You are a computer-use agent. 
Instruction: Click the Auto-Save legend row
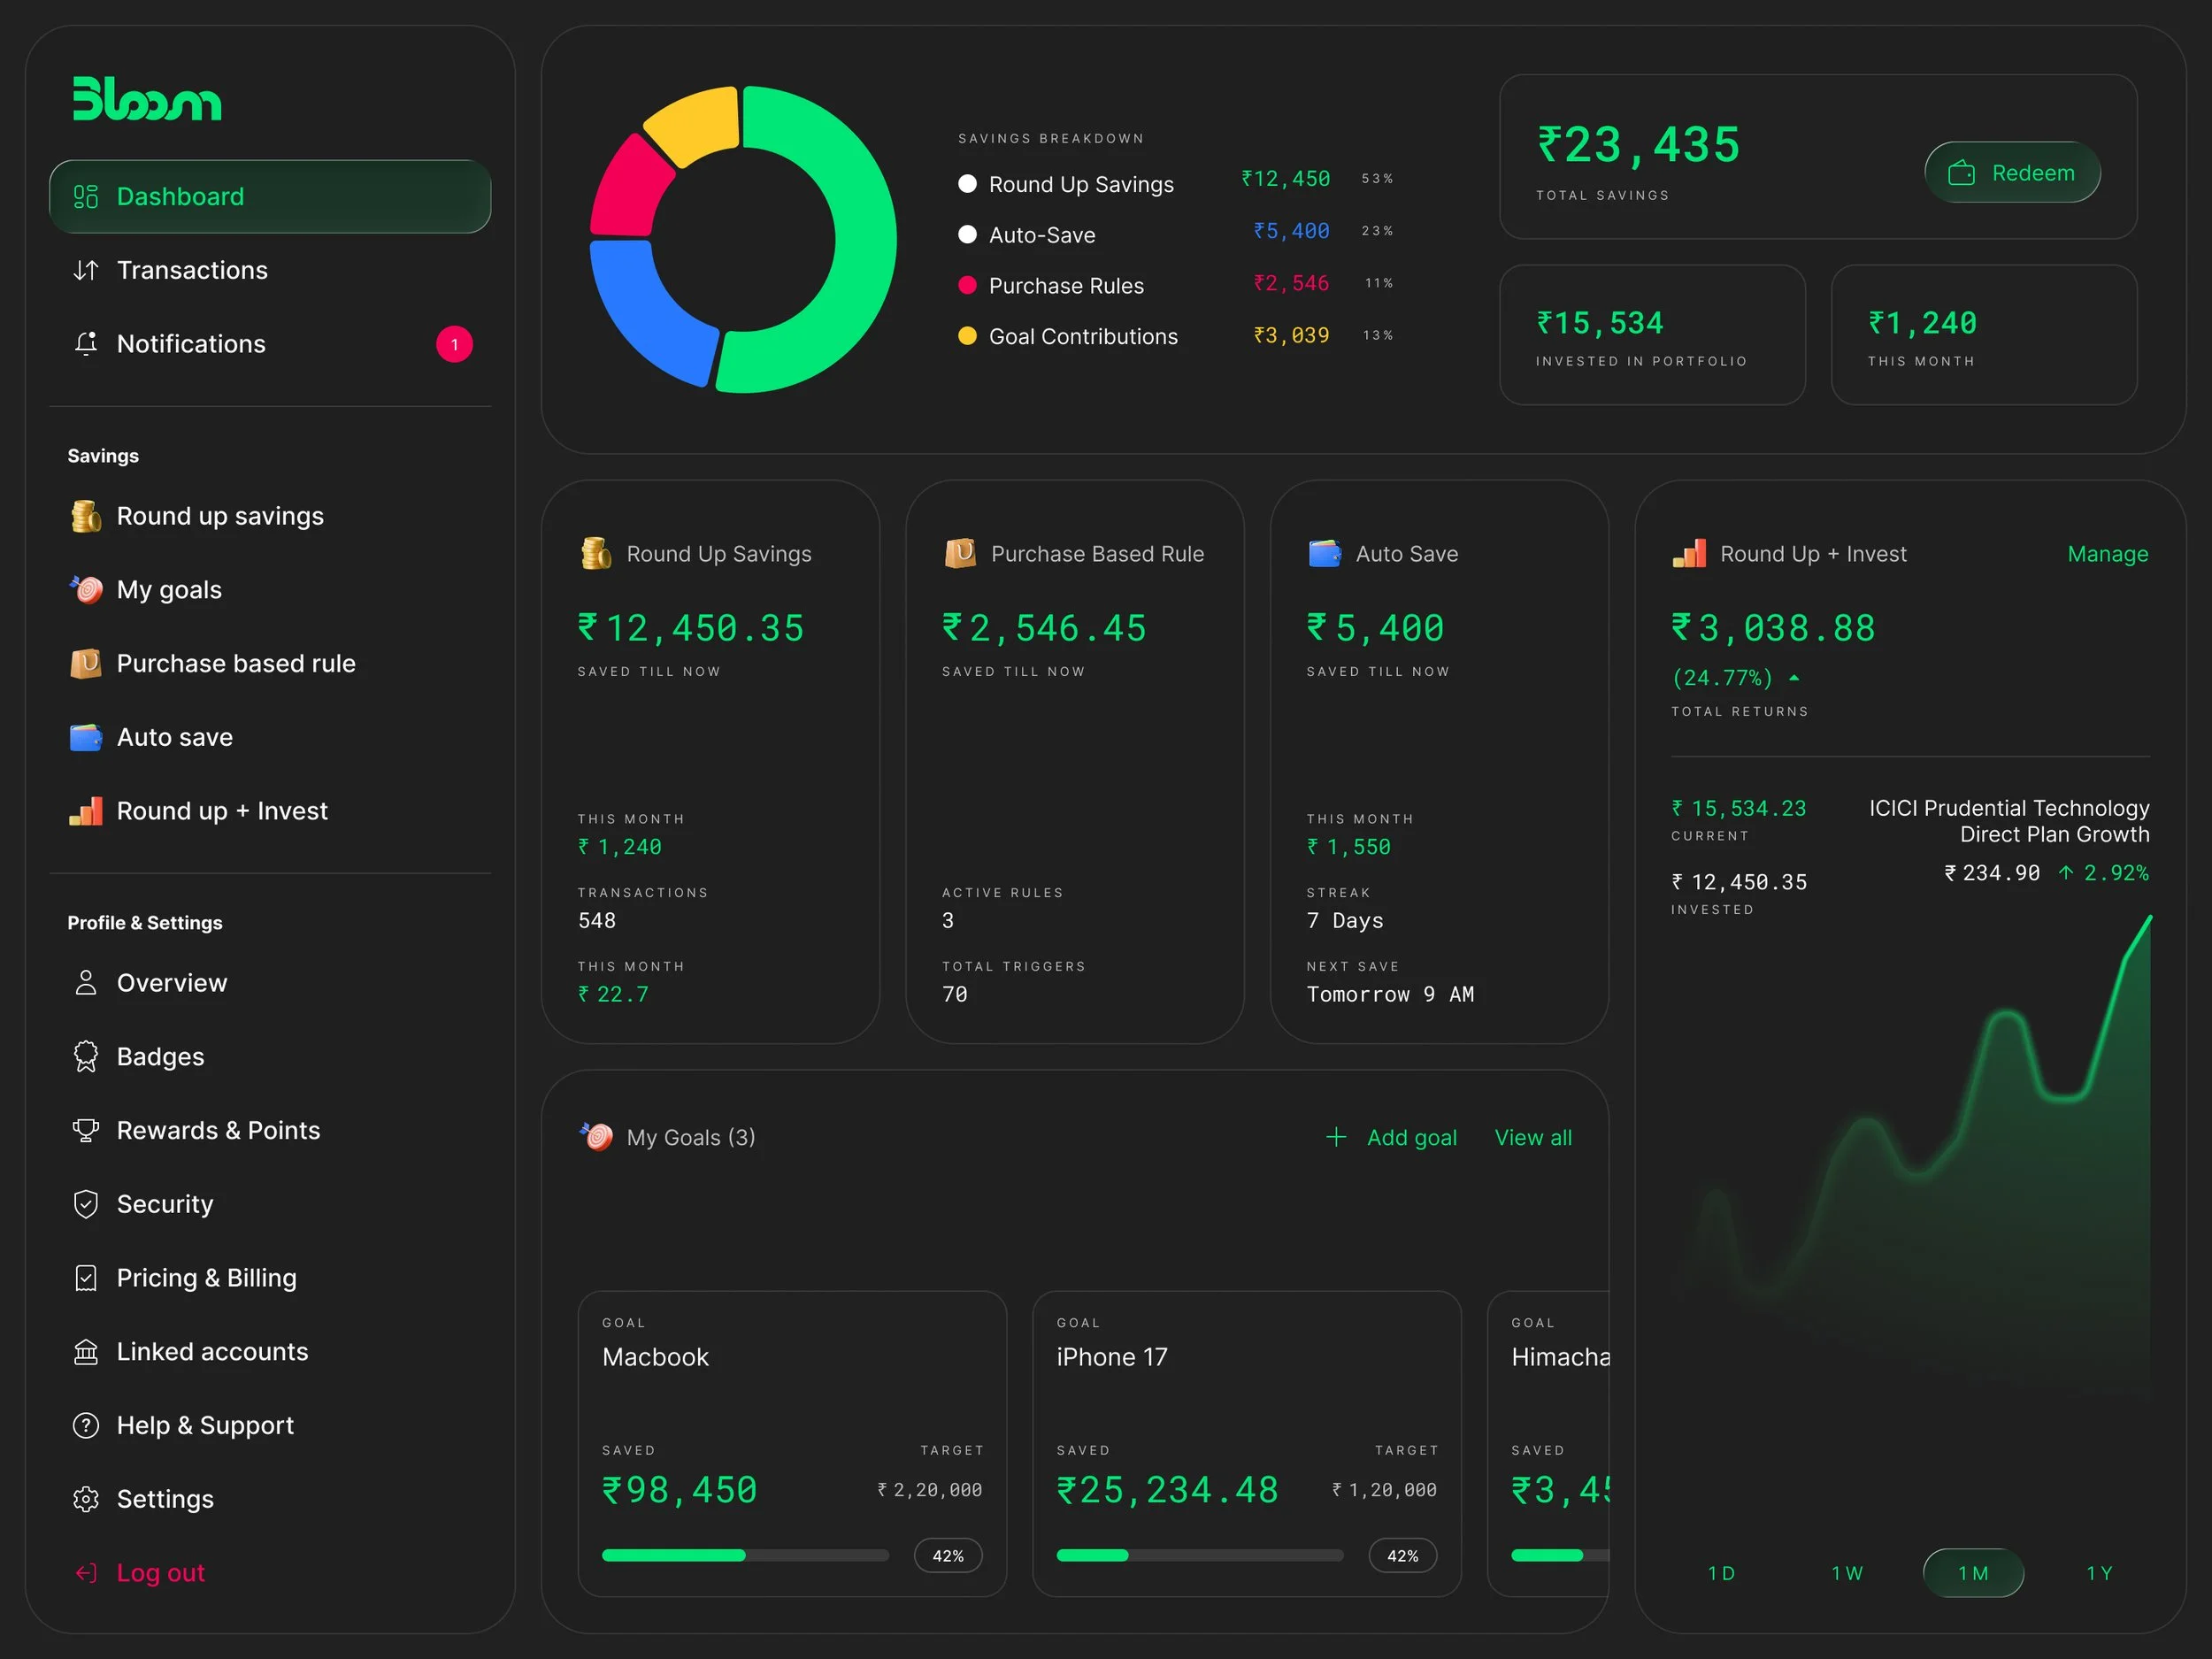click(x=1176, y=234)
